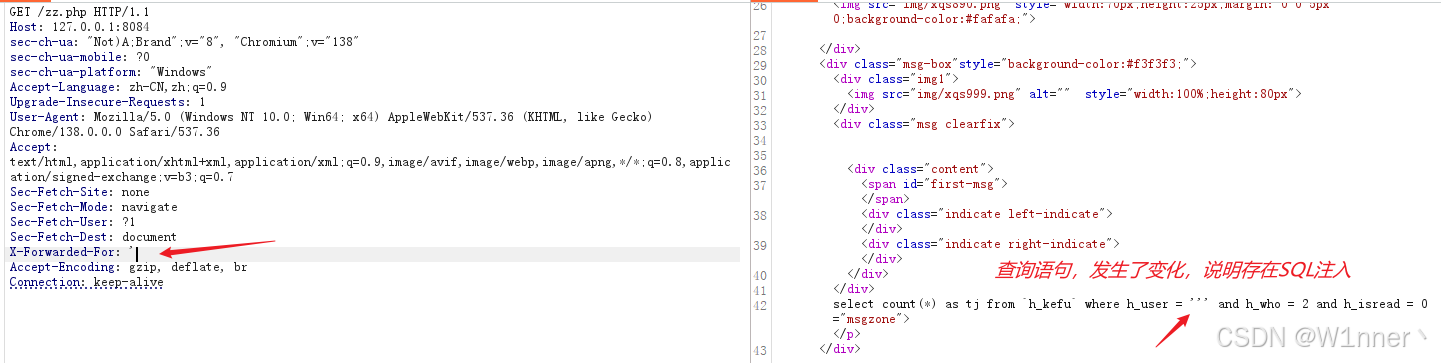Click the 'indicate left-indicate' div line

click(987, 214)
